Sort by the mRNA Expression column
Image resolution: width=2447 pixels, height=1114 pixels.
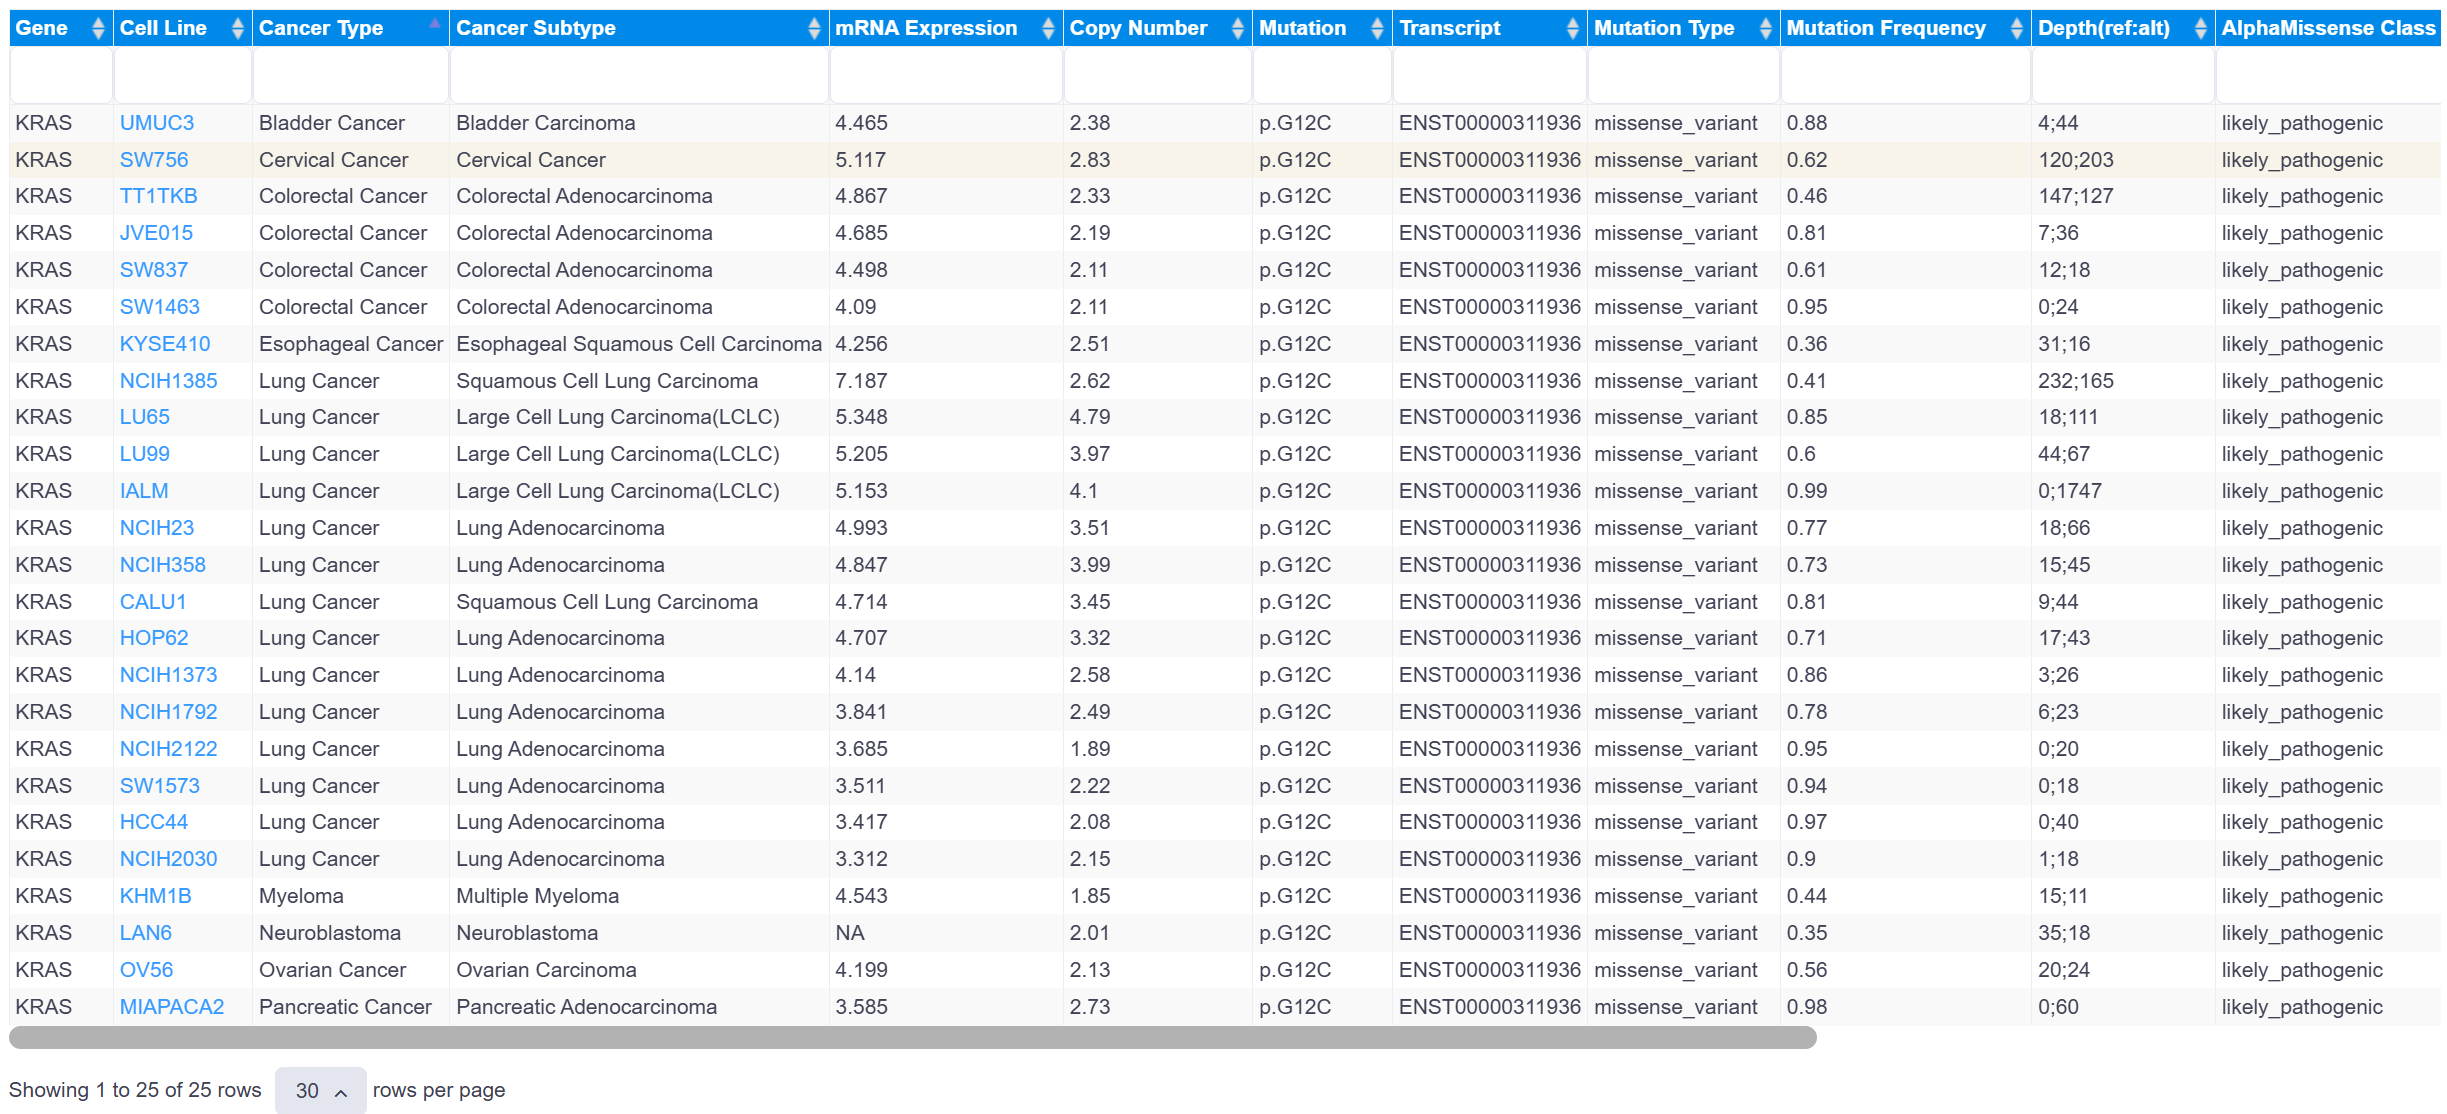(x=1047, y=29)
